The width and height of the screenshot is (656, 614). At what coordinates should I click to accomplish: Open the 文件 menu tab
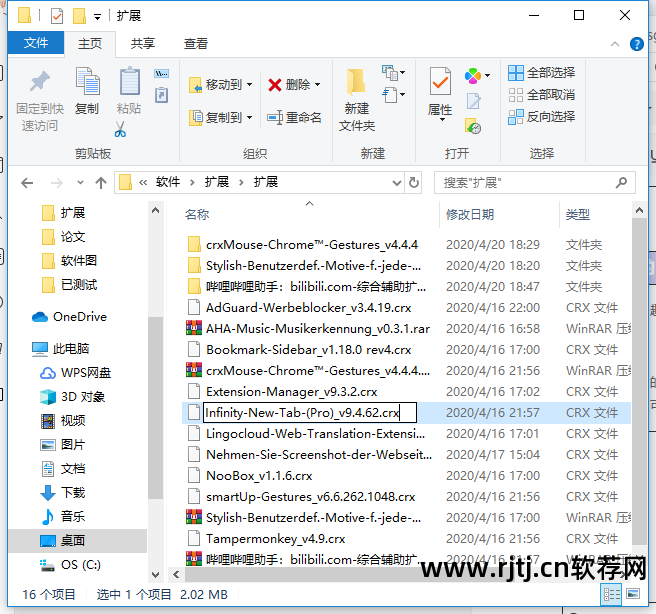[x=36, y=43]
